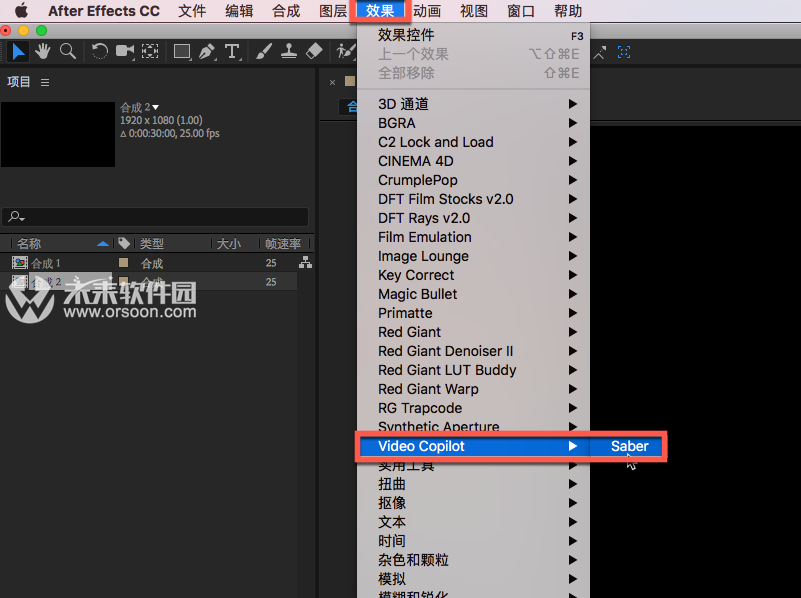
Task: Expand the Red Giant LUT Buddy submenu
Action: click(474, 370)
